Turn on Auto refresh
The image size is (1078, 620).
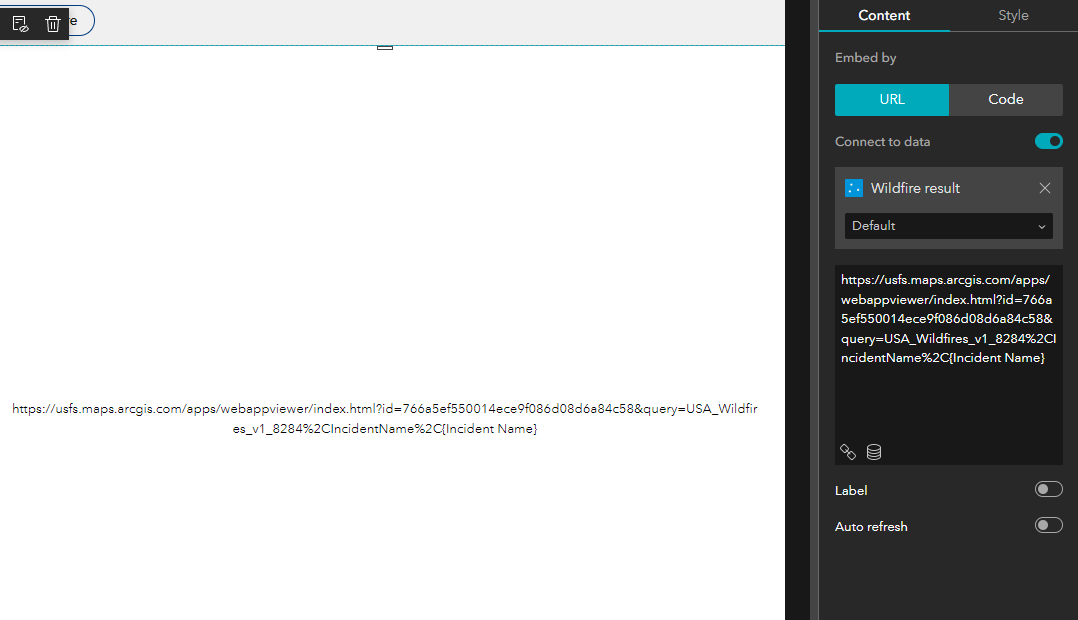1048,525
